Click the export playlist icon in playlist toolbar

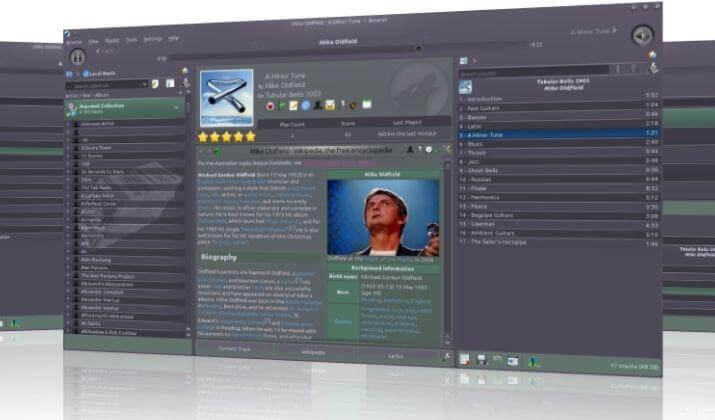[x=513, y=361]
